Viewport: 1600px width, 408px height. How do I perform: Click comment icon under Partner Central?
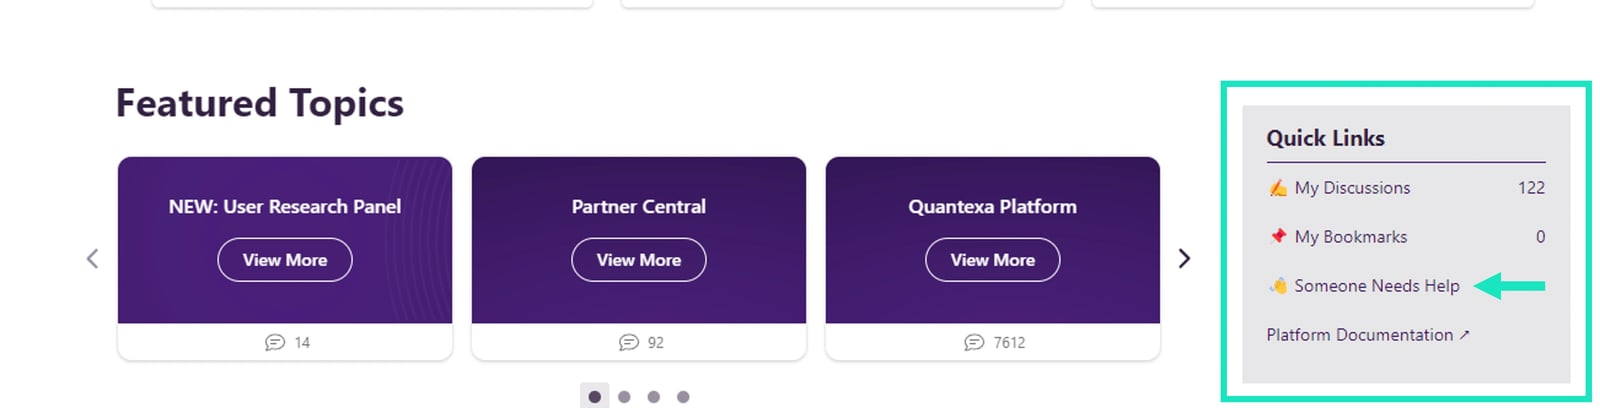coord(629,342)
